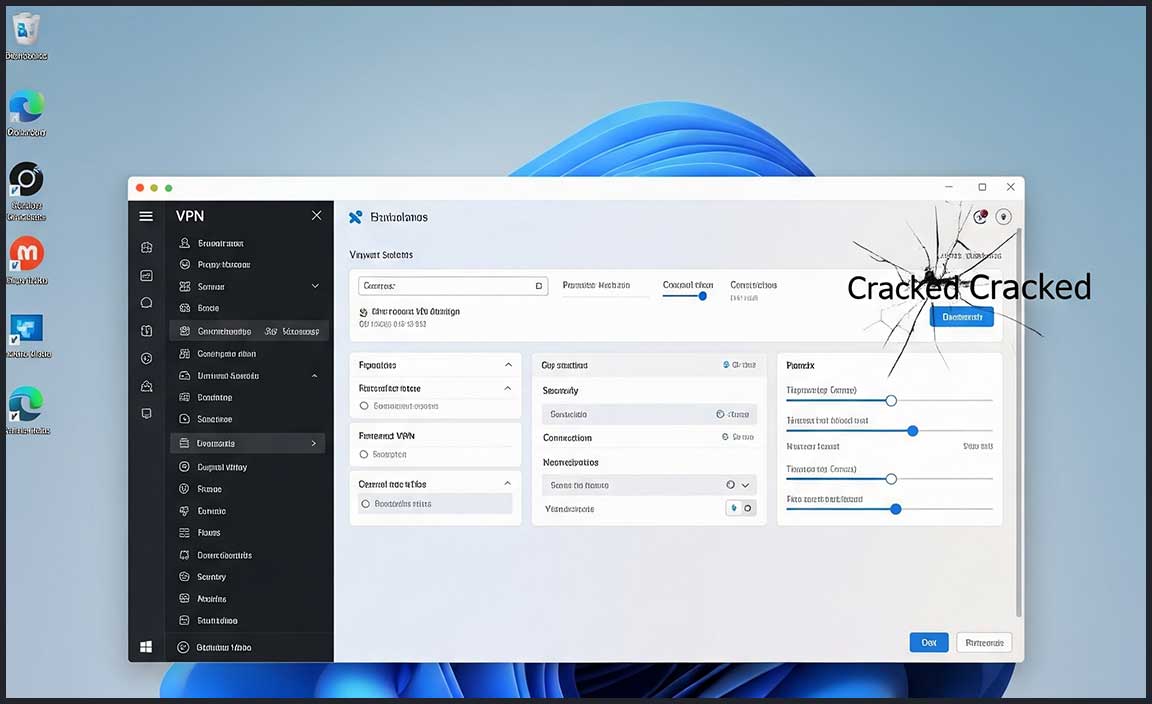Click the right arrow on the highlighted VPN menu row

tap(314, 443)
